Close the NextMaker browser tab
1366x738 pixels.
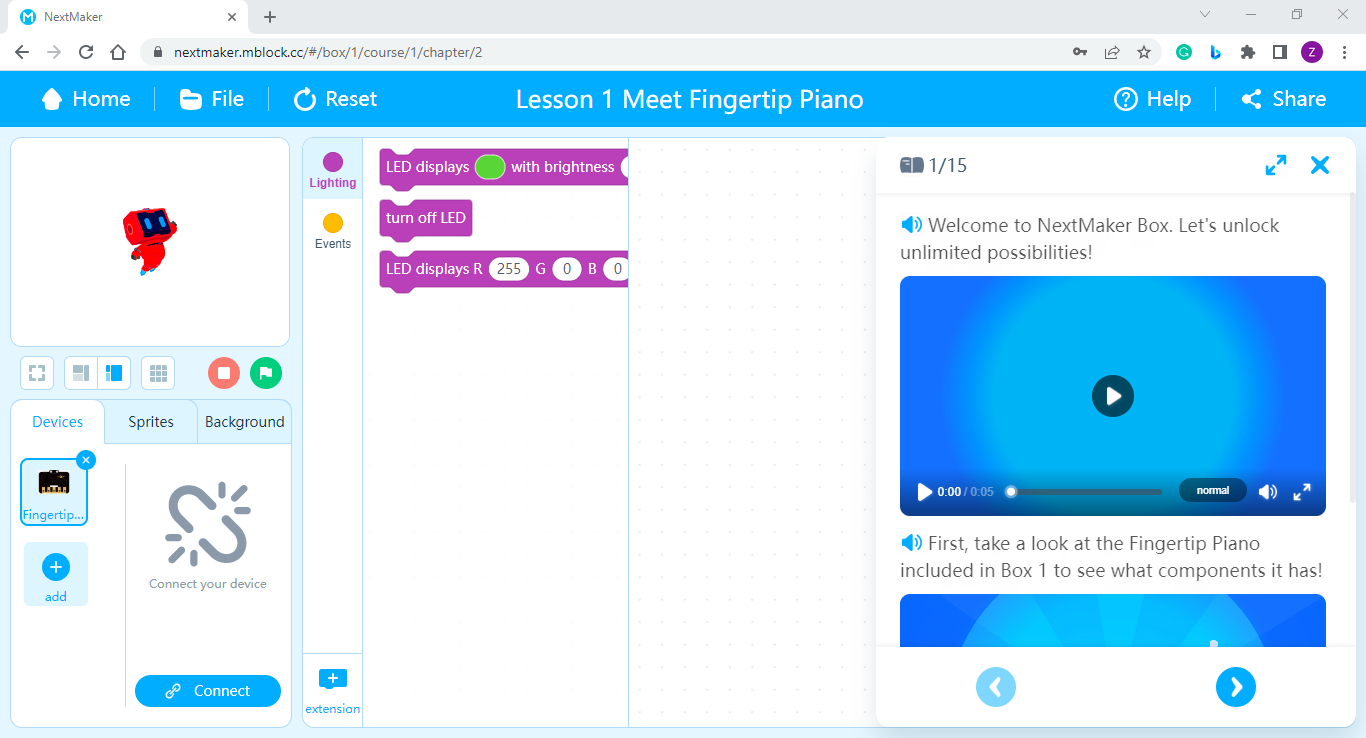pyautogui.click(x=233, y=17)
